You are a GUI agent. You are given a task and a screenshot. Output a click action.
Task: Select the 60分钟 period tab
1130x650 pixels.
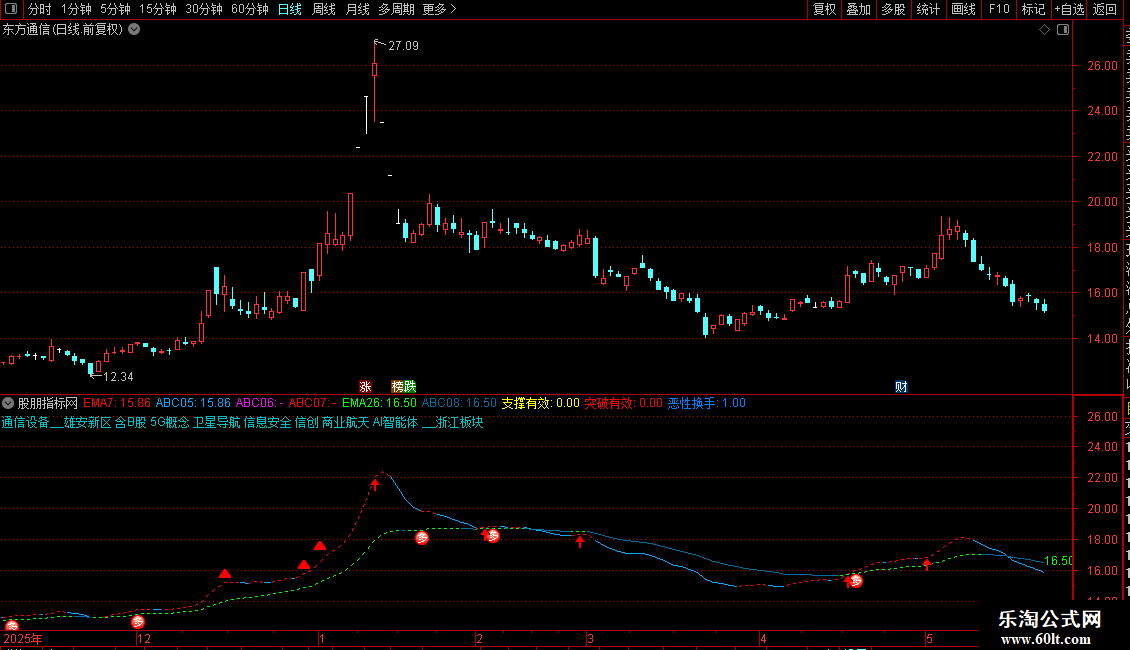click(250, 9)
